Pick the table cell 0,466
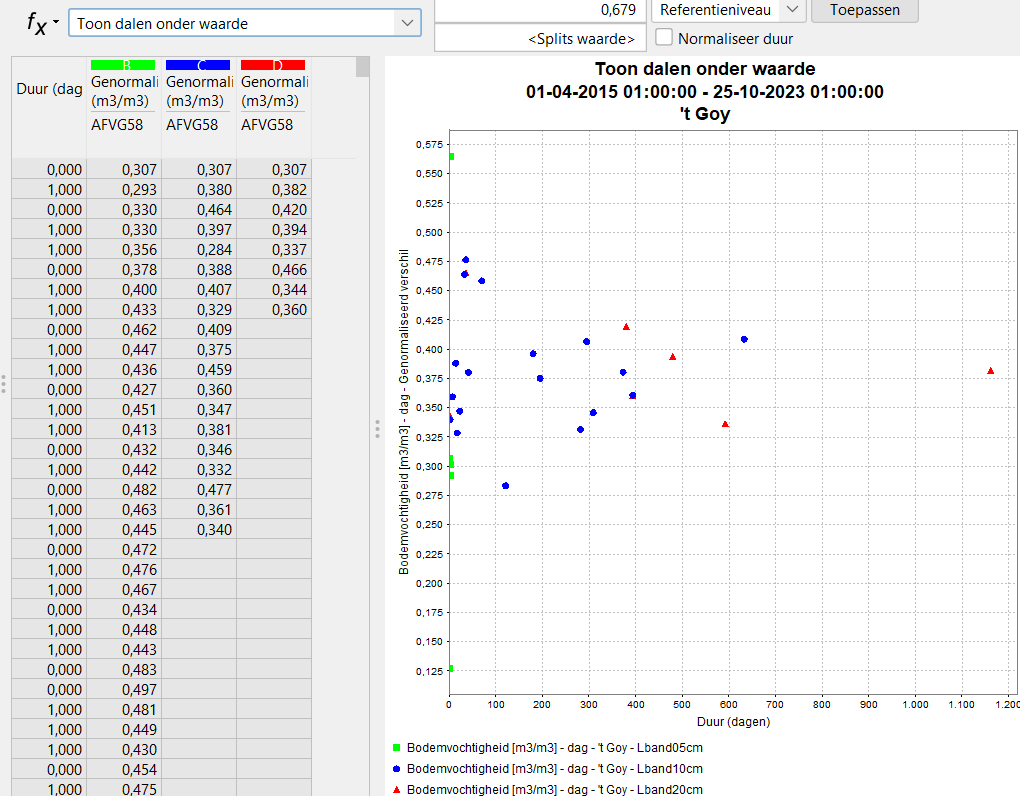 (x=273, y=269)
